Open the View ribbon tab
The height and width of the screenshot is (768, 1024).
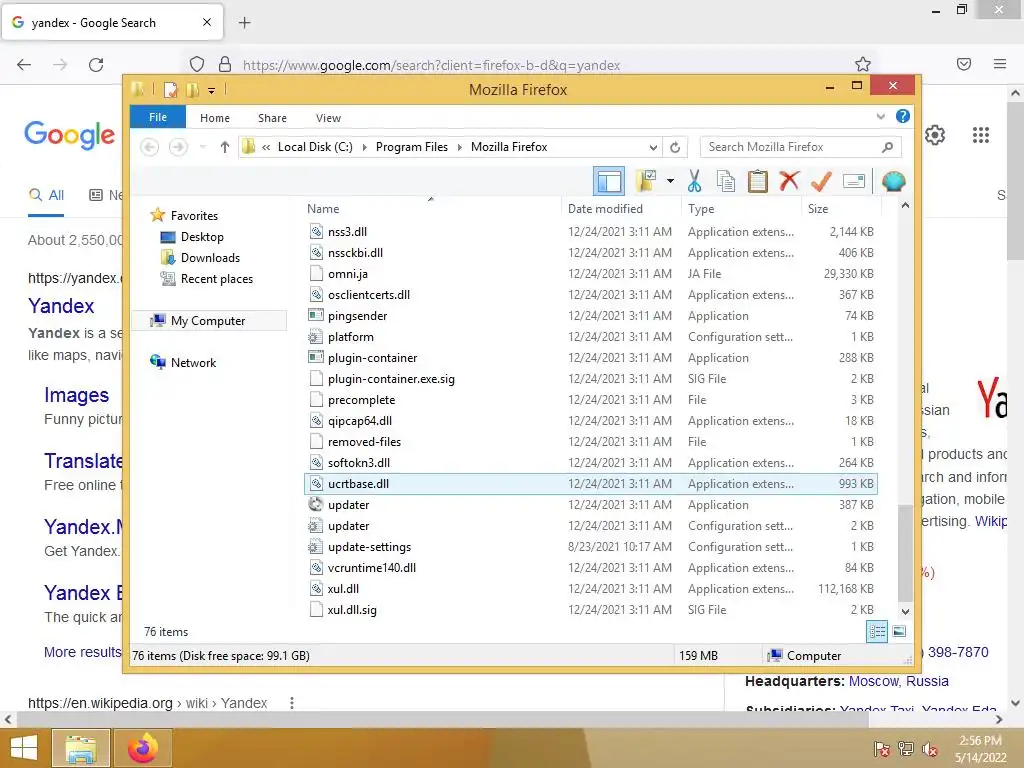coord(328,118)
